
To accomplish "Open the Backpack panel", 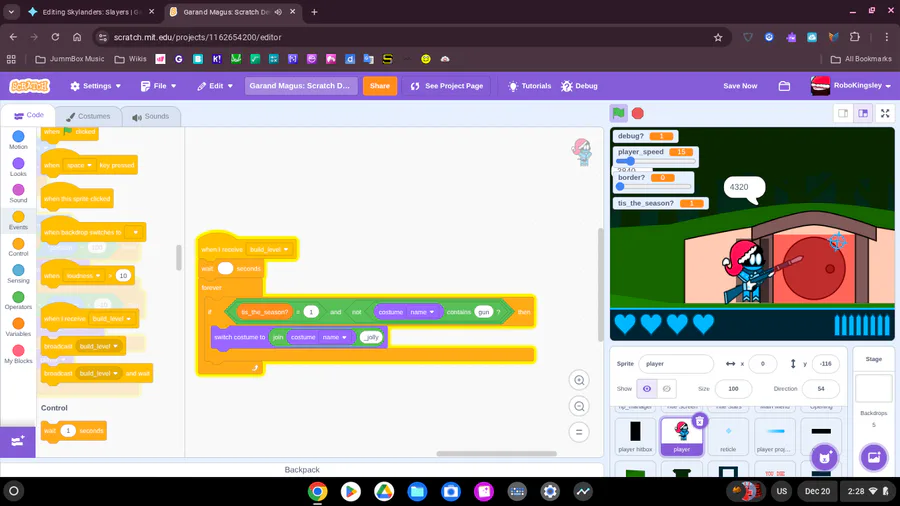I will pos(302,469).
